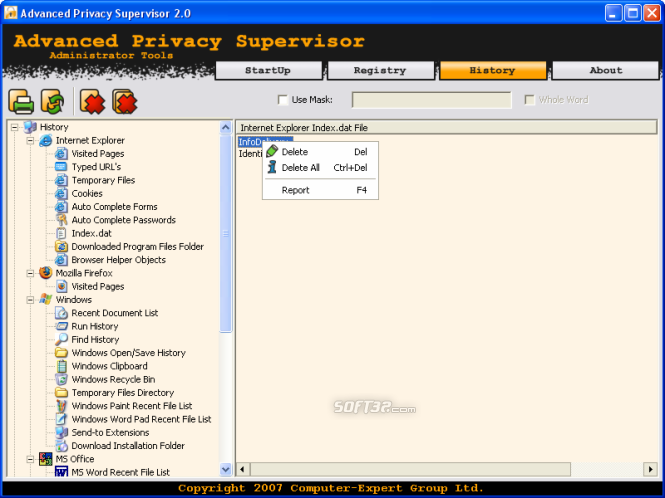Select the InfoDelivery list entry
Image resolution: width=665 pixels, height=498 pixels.
[x=250, y=142]
